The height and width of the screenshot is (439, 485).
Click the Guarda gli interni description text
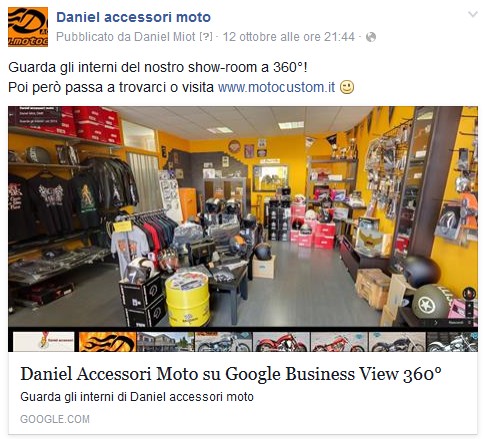137,397
